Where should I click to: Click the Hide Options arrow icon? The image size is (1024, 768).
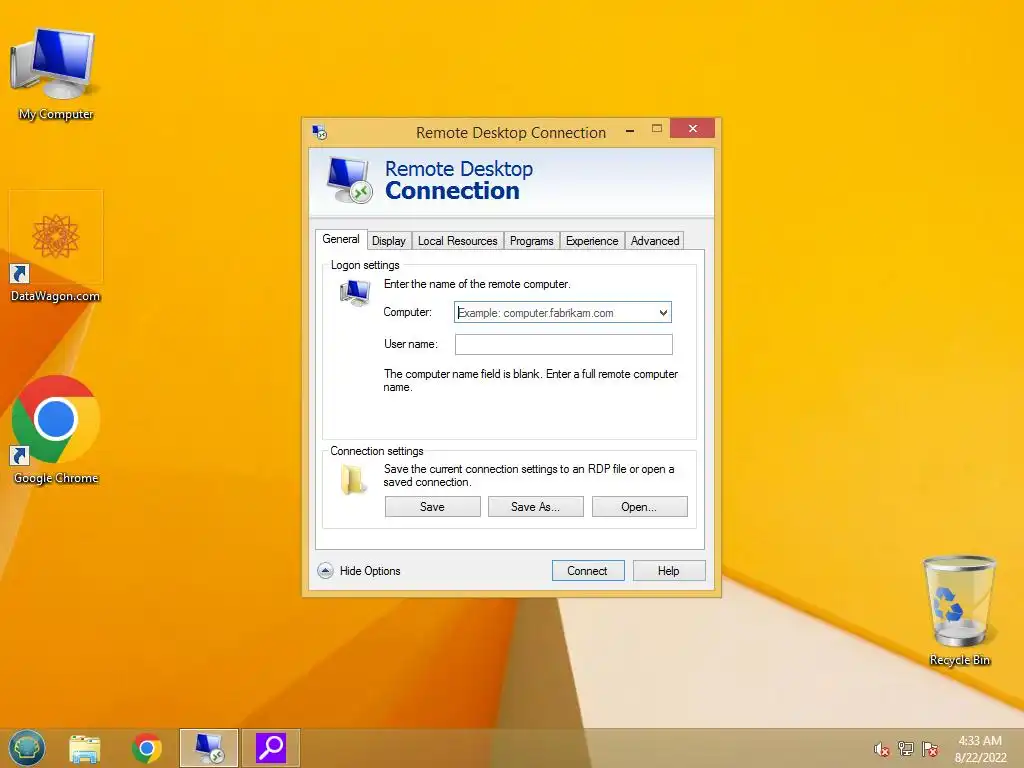pyautogui.click(x=325, y=571)
